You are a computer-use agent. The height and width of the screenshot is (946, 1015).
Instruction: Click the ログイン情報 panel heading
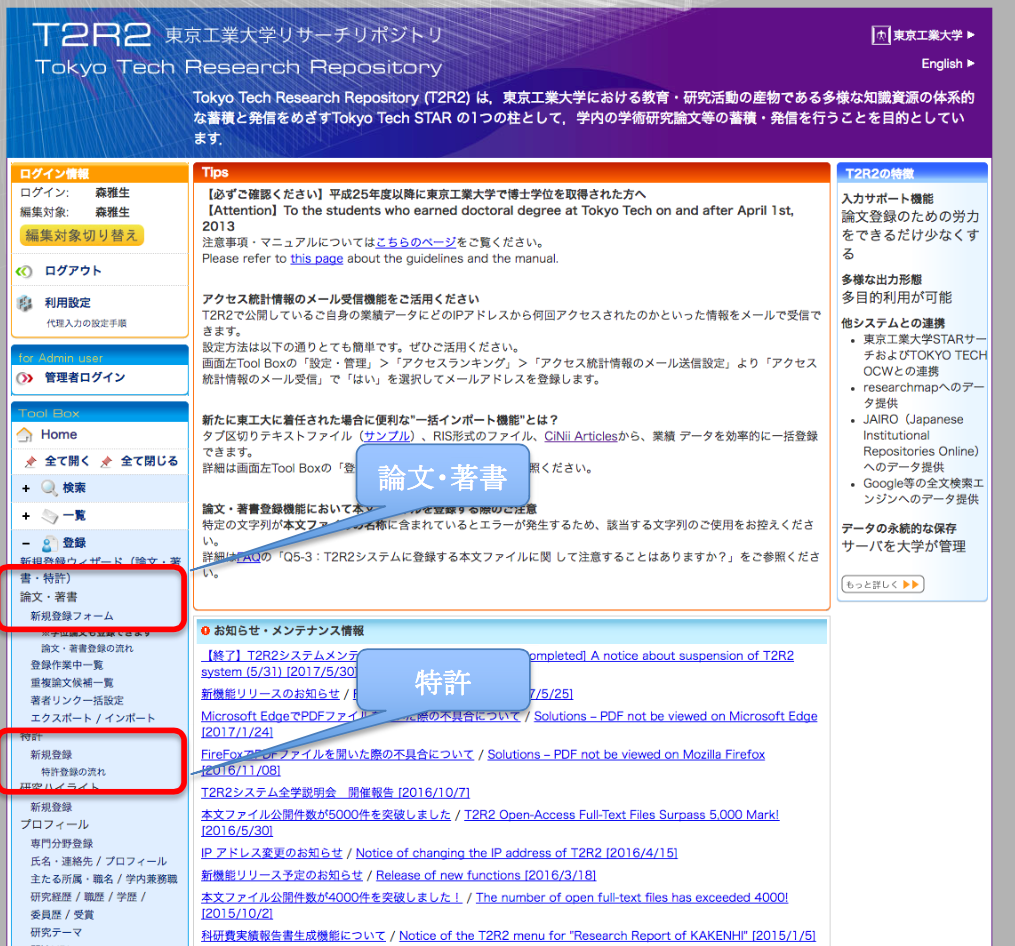(x=54, y=174)
